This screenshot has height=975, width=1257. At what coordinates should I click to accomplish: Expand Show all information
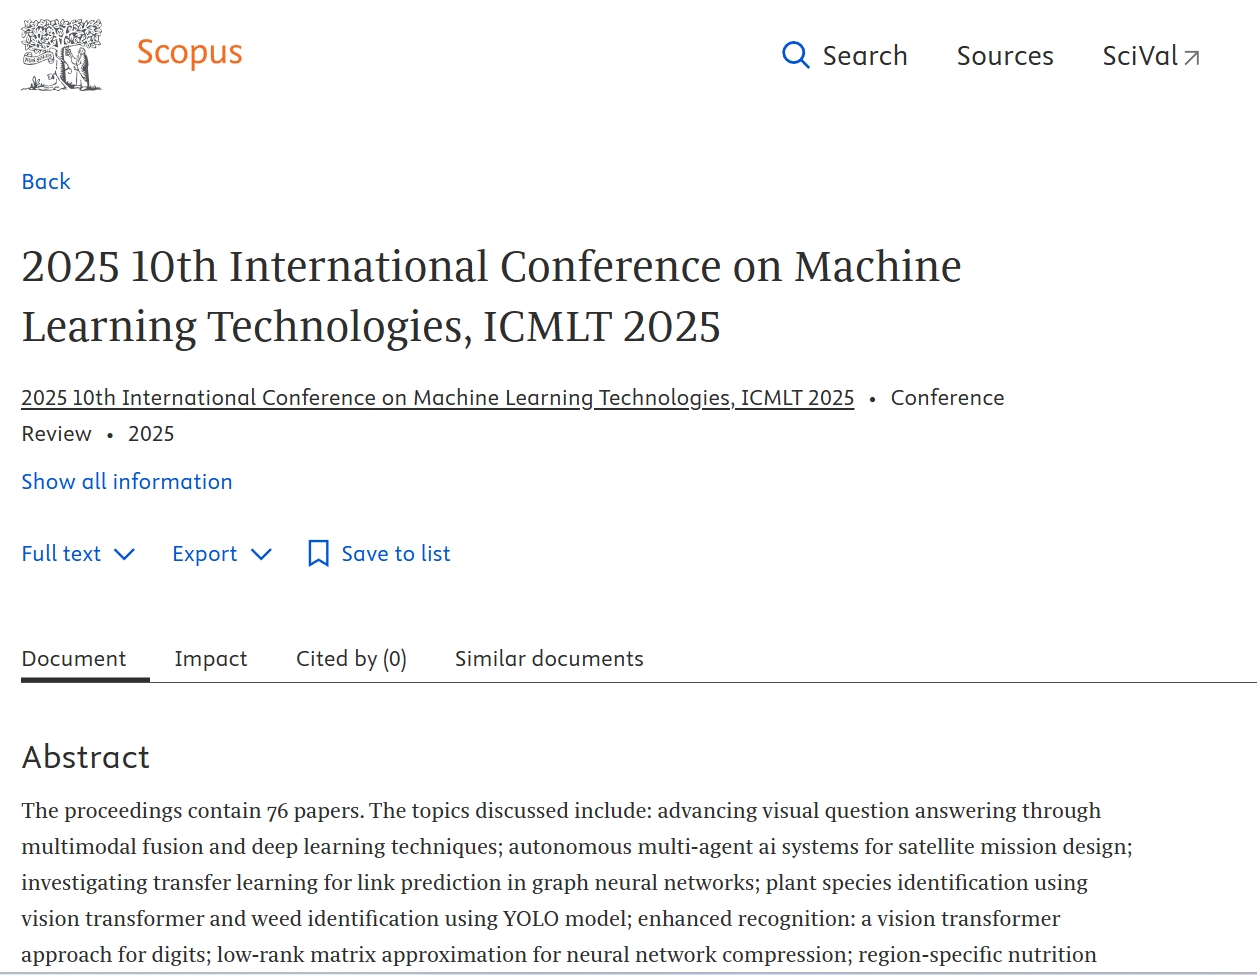(127, 482)
